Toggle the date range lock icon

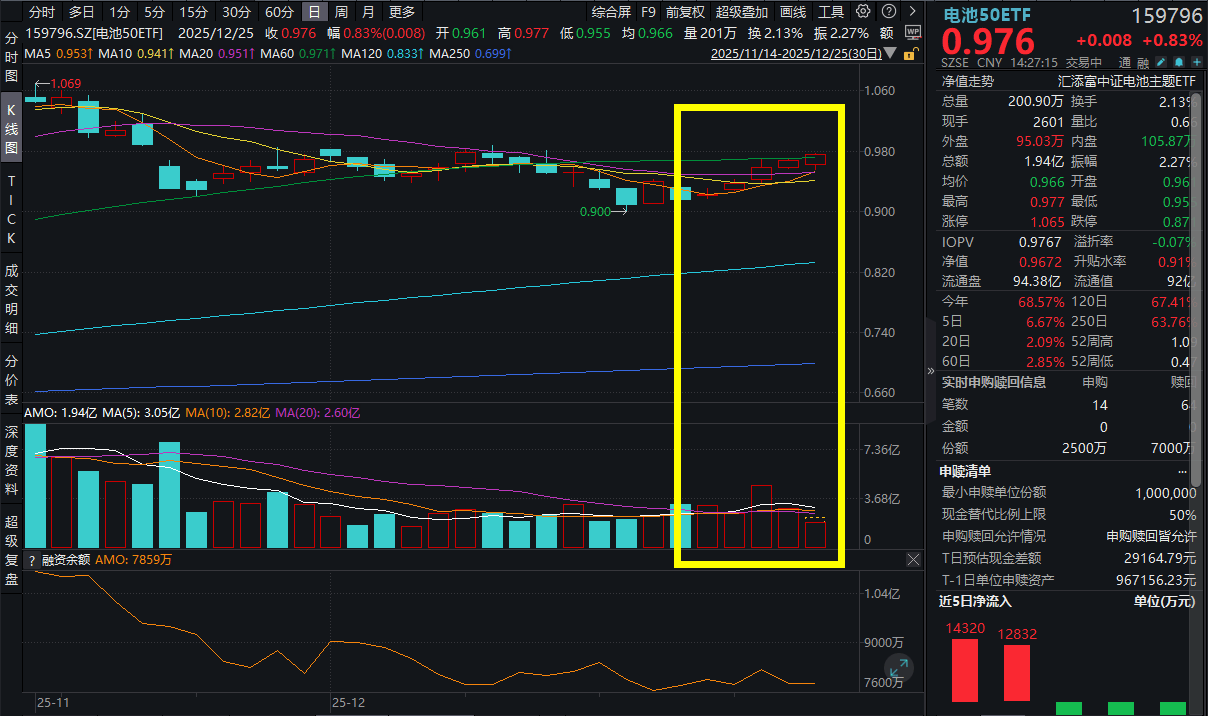(911, 53)
